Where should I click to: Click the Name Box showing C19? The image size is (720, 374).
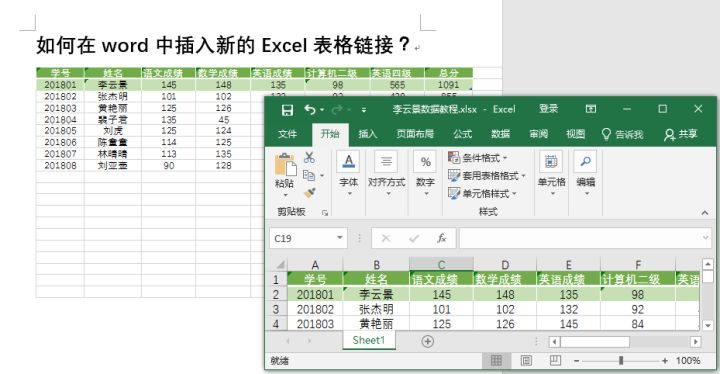coord(303,238)
